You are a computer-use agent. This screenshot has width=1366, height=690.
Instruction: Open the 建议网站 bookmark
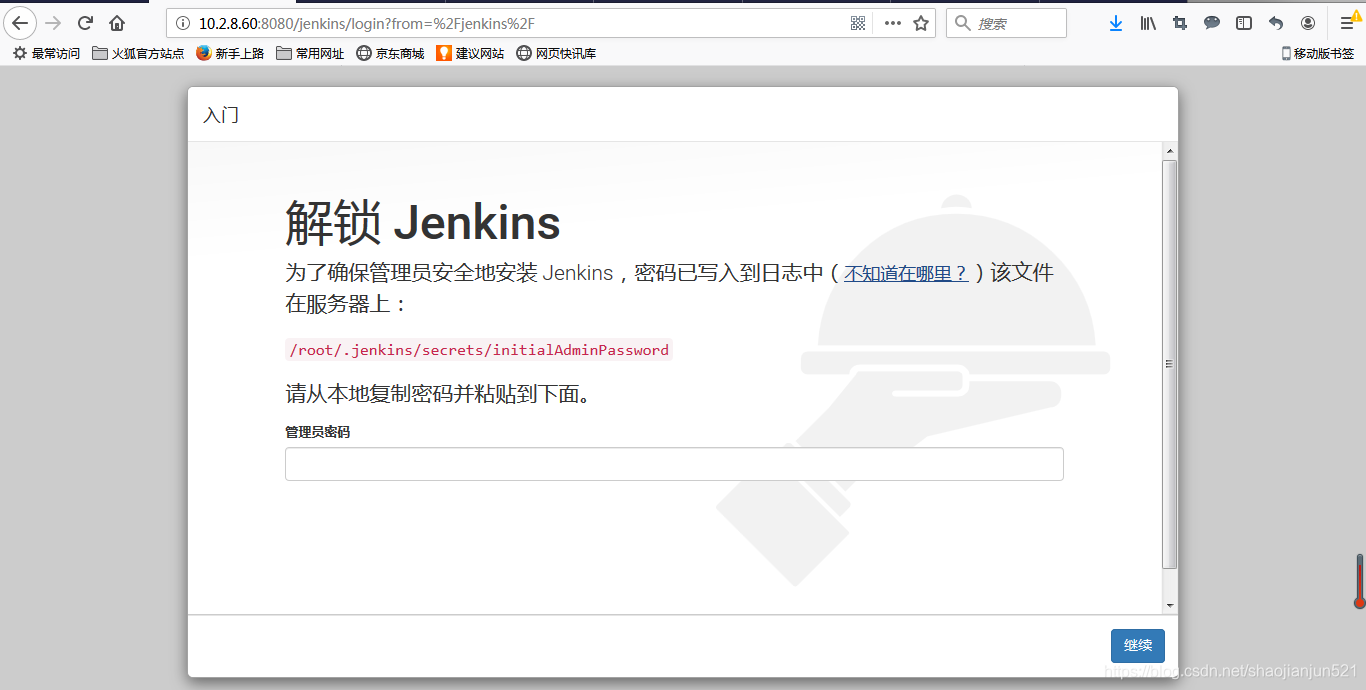pyautogui.click(x=470, y=53)
